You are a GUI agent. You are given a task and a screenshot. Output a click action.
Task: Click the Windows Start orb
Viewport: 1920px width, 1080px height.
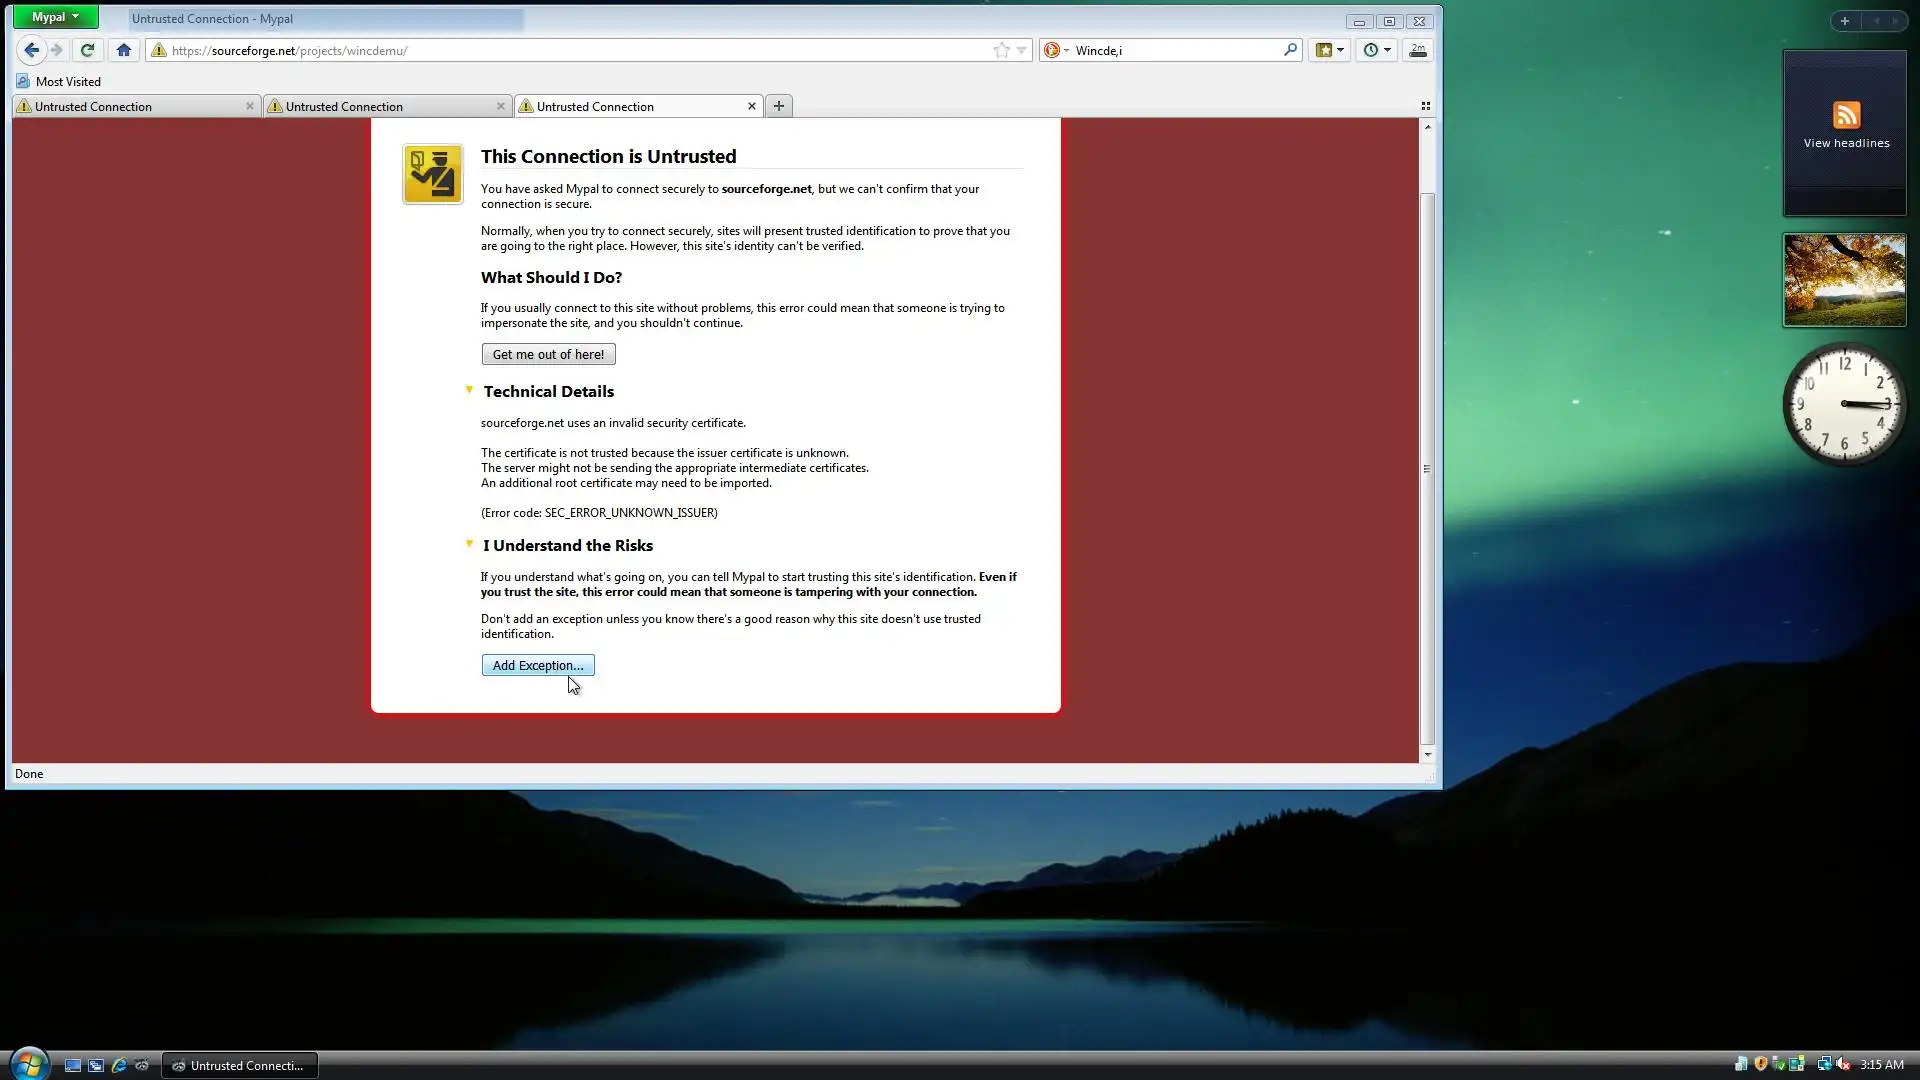[x=28, y=1063]
